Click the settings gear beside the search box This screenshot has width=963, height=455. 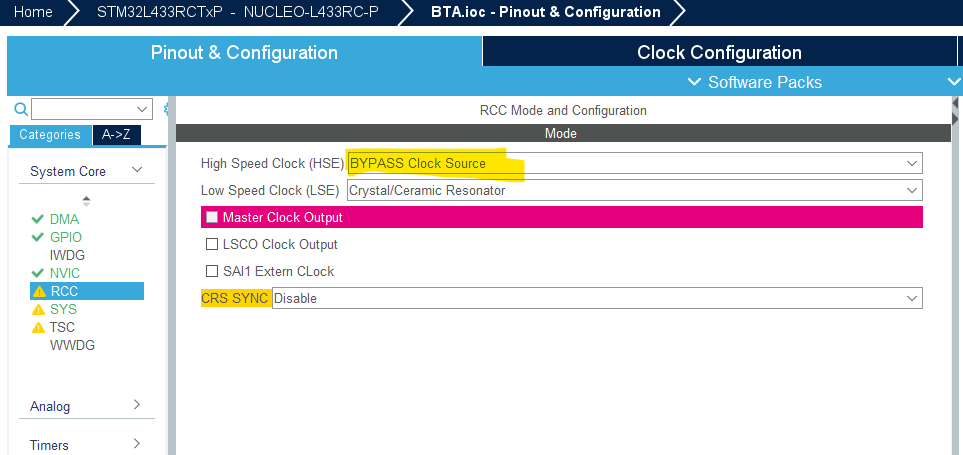point(166,109)
